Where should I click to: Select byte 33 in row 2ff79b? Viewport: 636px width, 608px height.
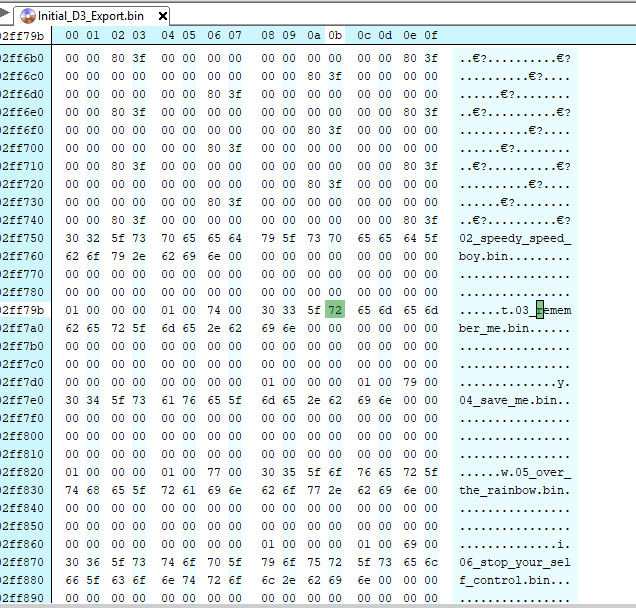click(x=289, y=310)
